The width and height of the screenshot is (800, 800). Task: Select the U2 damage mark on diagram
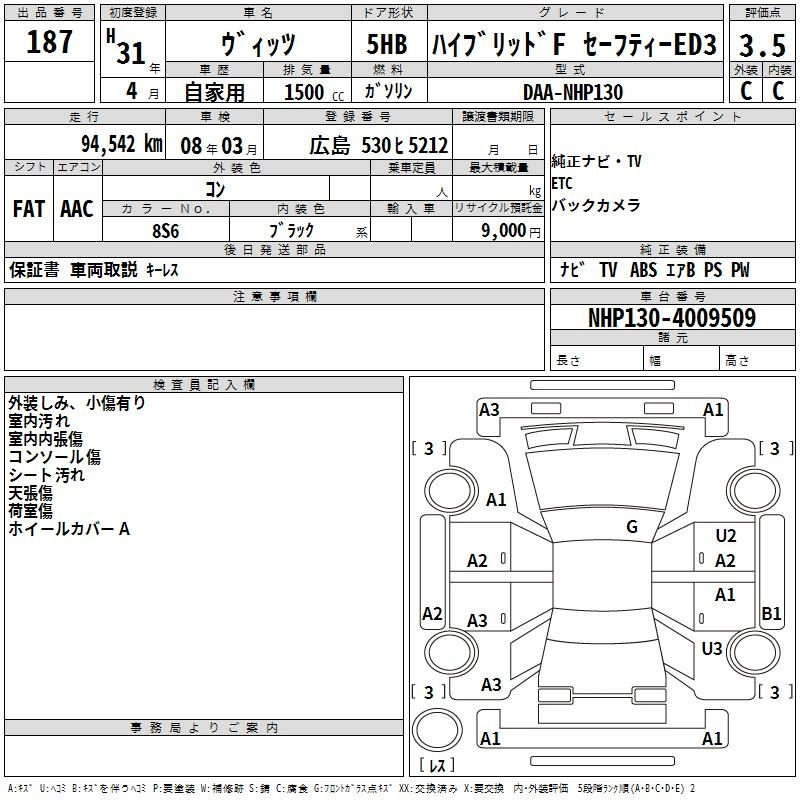[725, 537]
